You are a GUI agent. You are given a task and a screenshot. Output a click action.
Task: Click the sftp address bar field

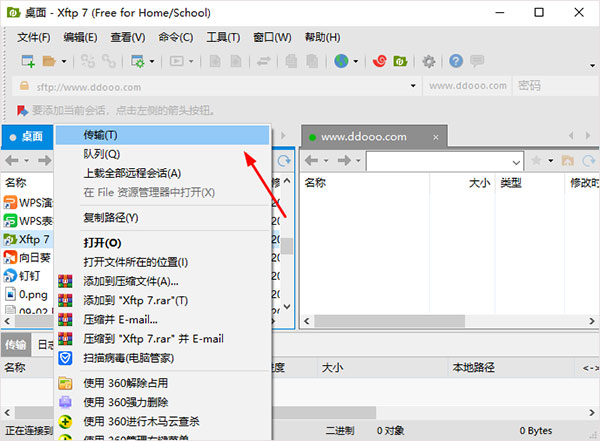(x=215, y=87)
